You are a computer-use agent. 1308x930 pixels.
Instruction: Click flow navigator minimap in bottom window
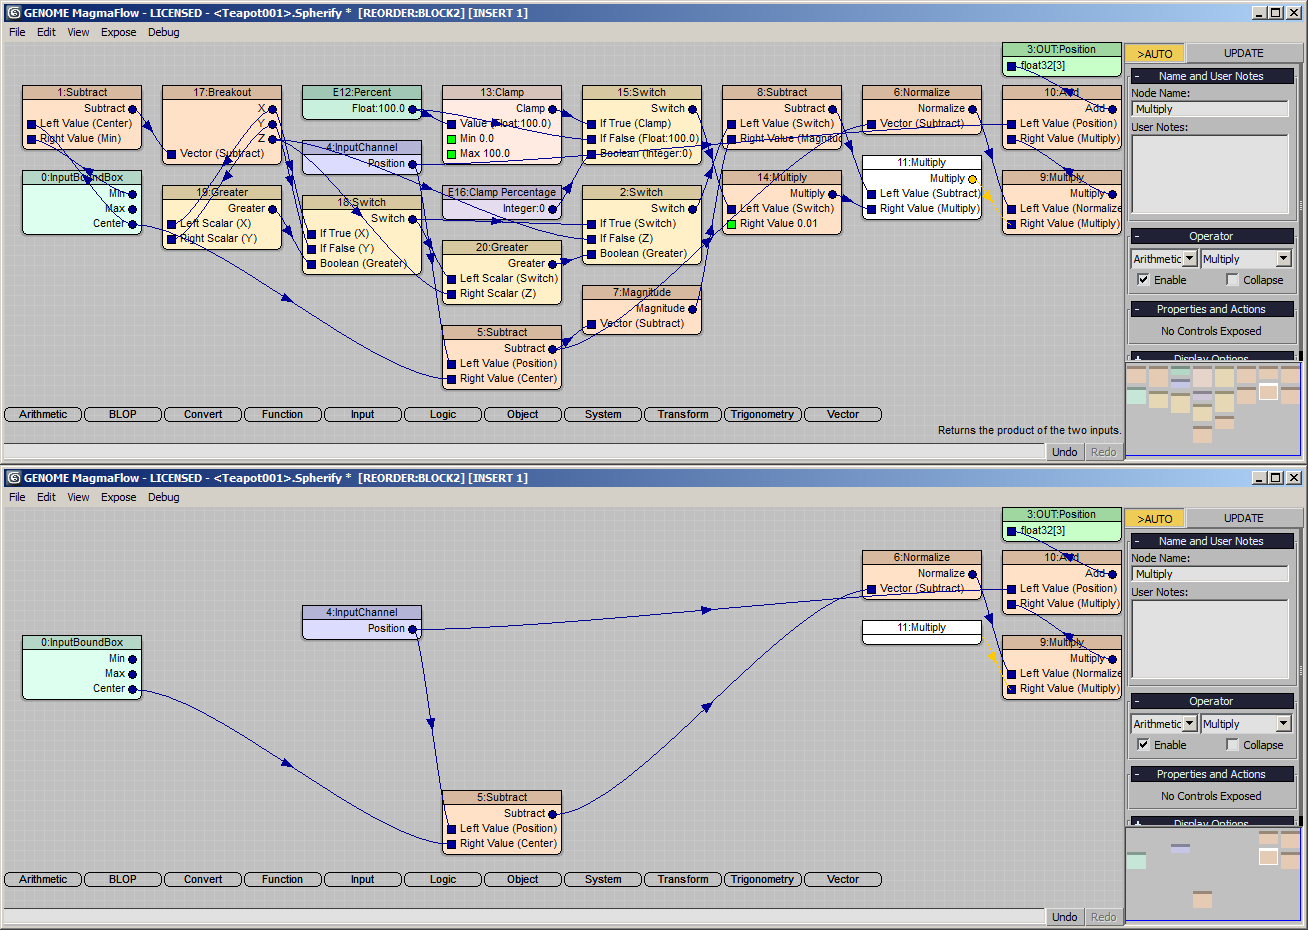pos(1214,873)
